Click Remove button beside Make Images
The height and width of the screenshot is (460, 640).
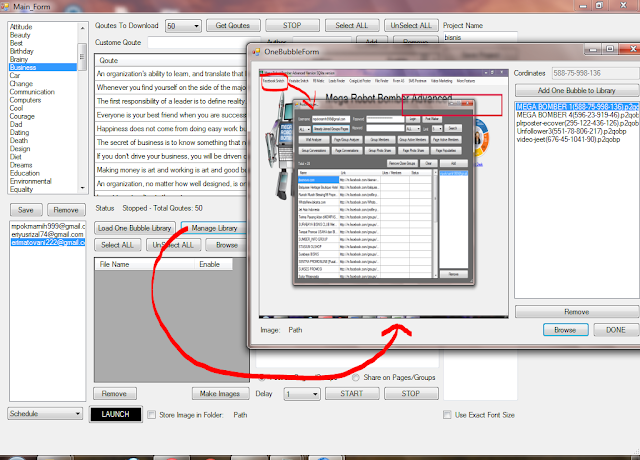[x=114, y=393]
